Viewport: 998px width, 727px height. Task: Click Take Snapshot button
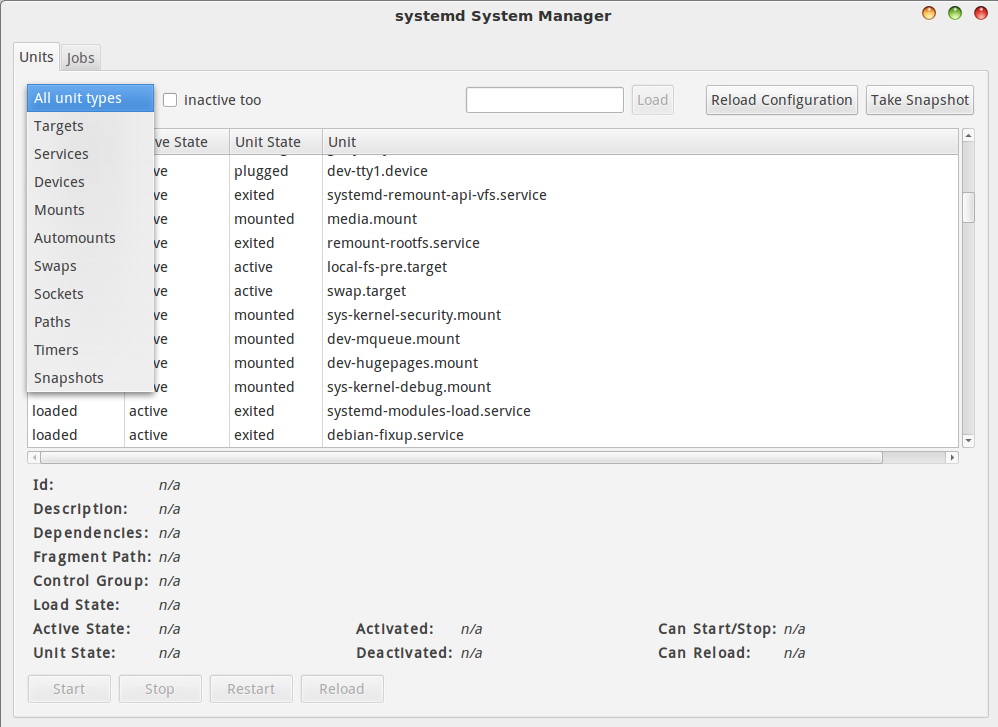[920, 100]
